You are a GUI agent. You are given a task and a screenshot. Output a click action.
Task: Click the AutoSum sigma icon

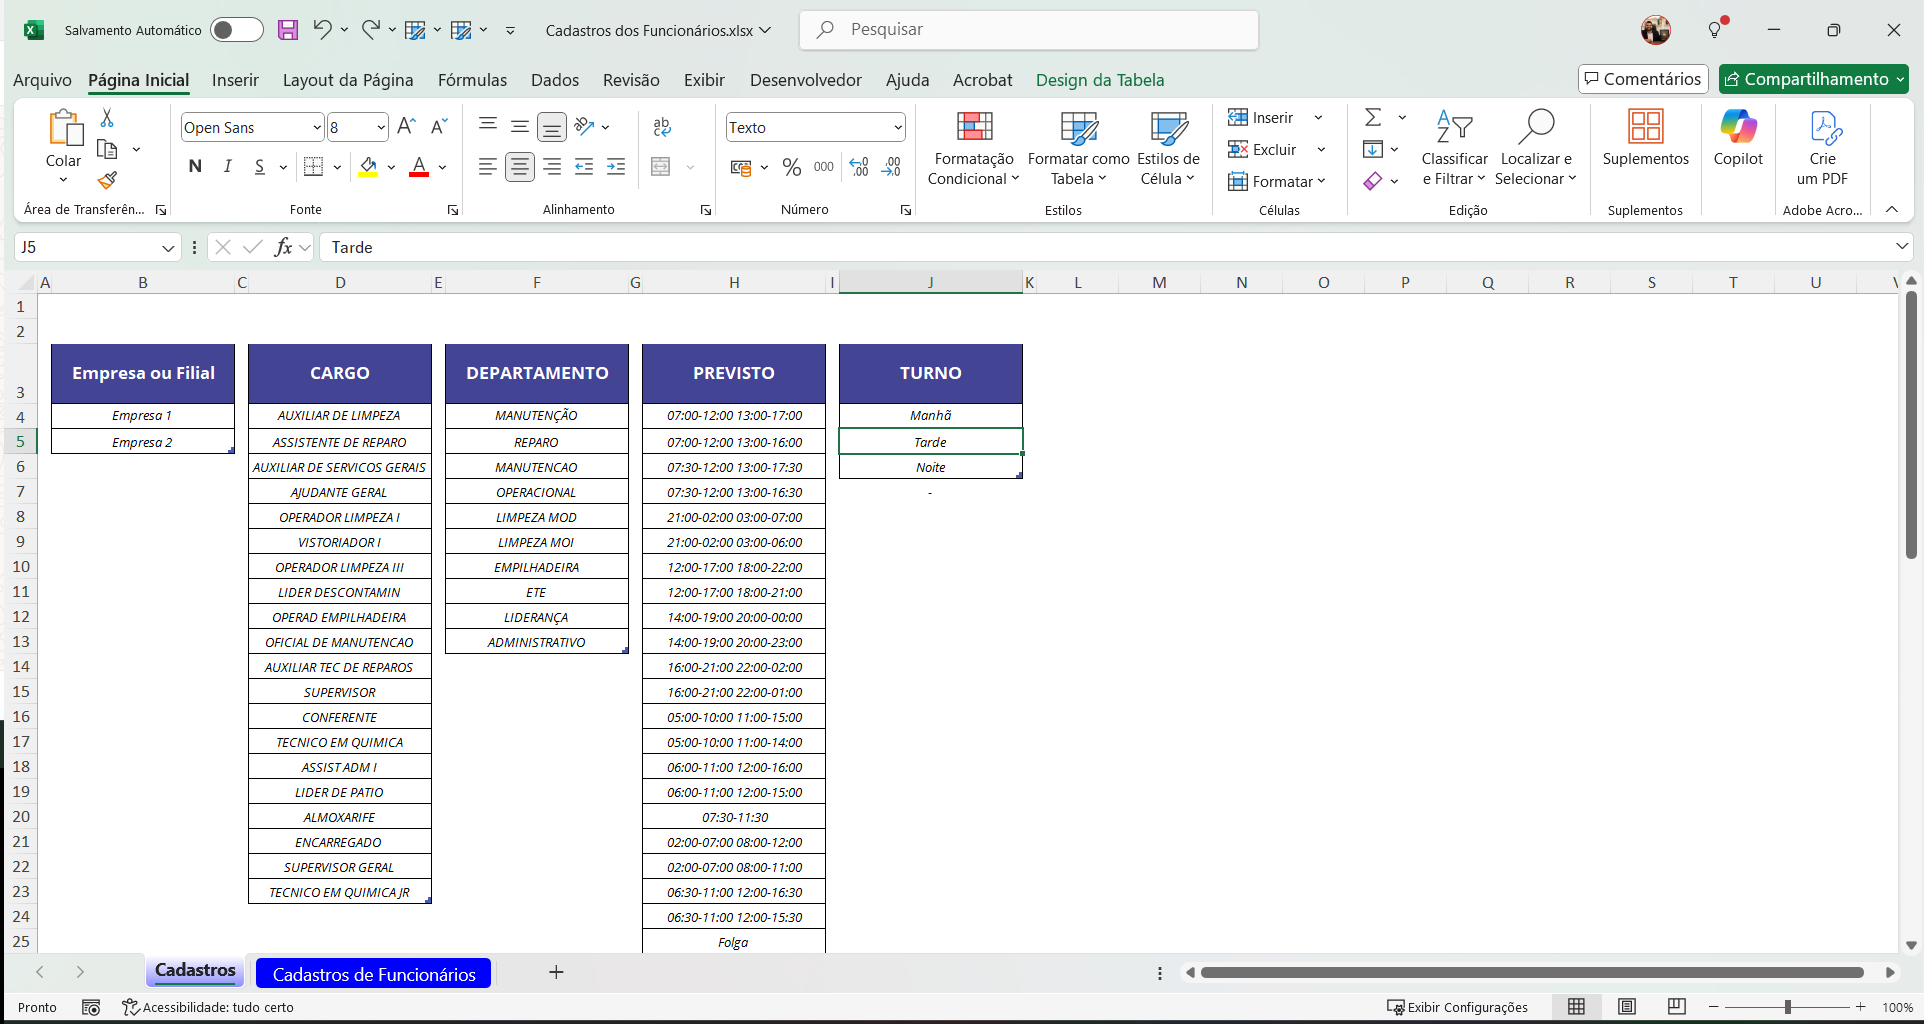tap(1373, 118)
